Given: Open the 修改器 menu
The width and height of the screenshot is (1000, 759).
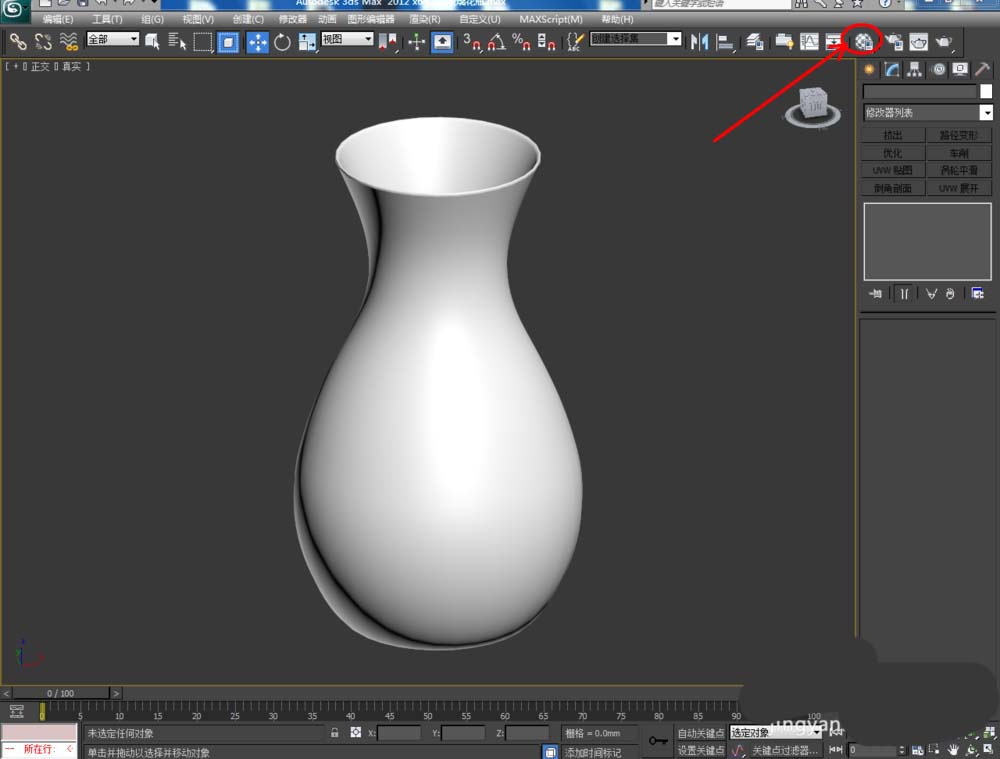Looking at the screenshot, I should (293, 19).
